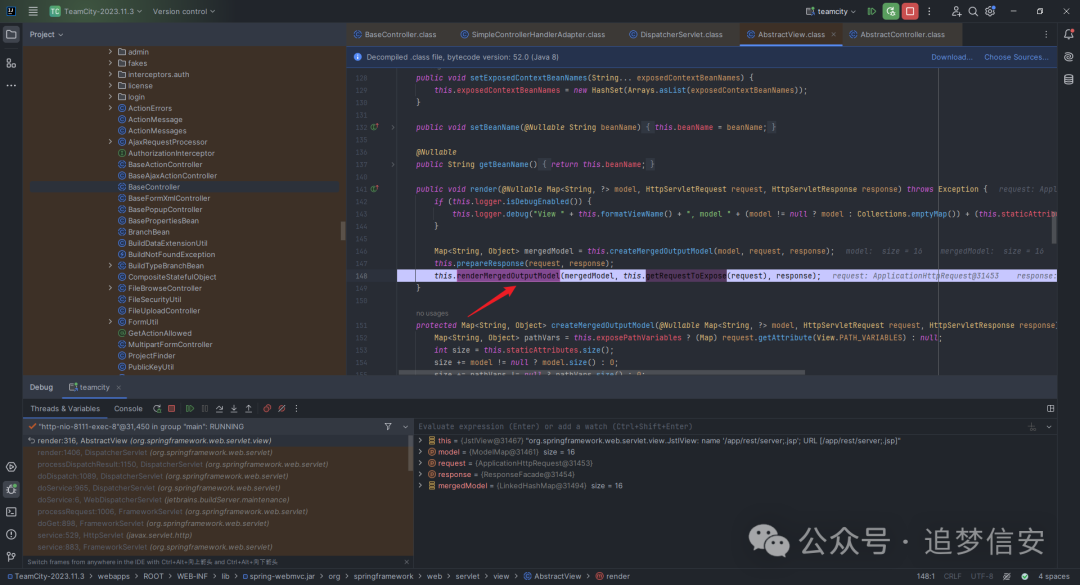Image resolution: width=1080 pixels, height=585 pixels.
Task: Switch to the Console tab
Action: (x=128, y=408)
